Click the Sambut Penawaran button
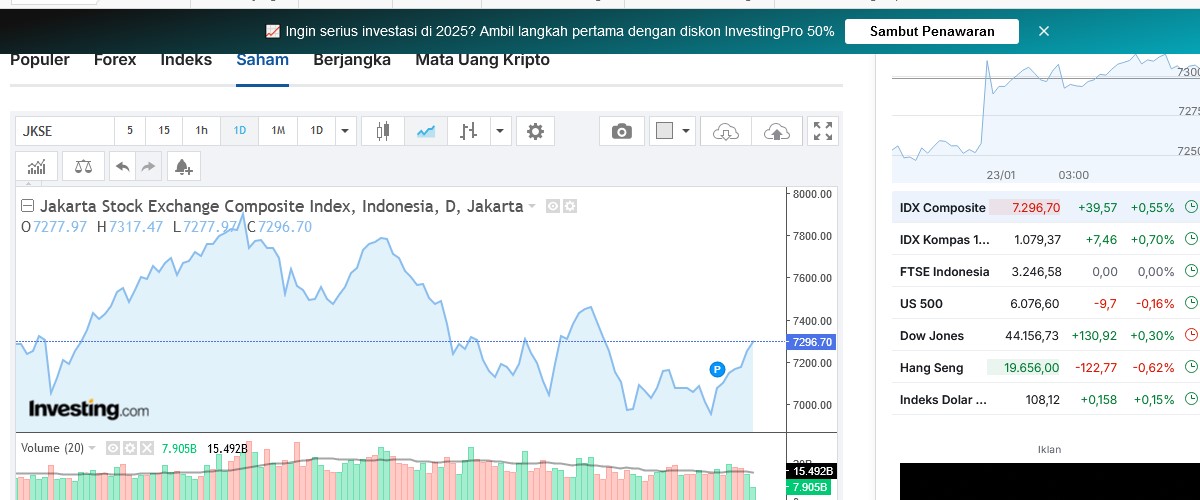This screenshot has height=500, width=1200. (932, 31)
